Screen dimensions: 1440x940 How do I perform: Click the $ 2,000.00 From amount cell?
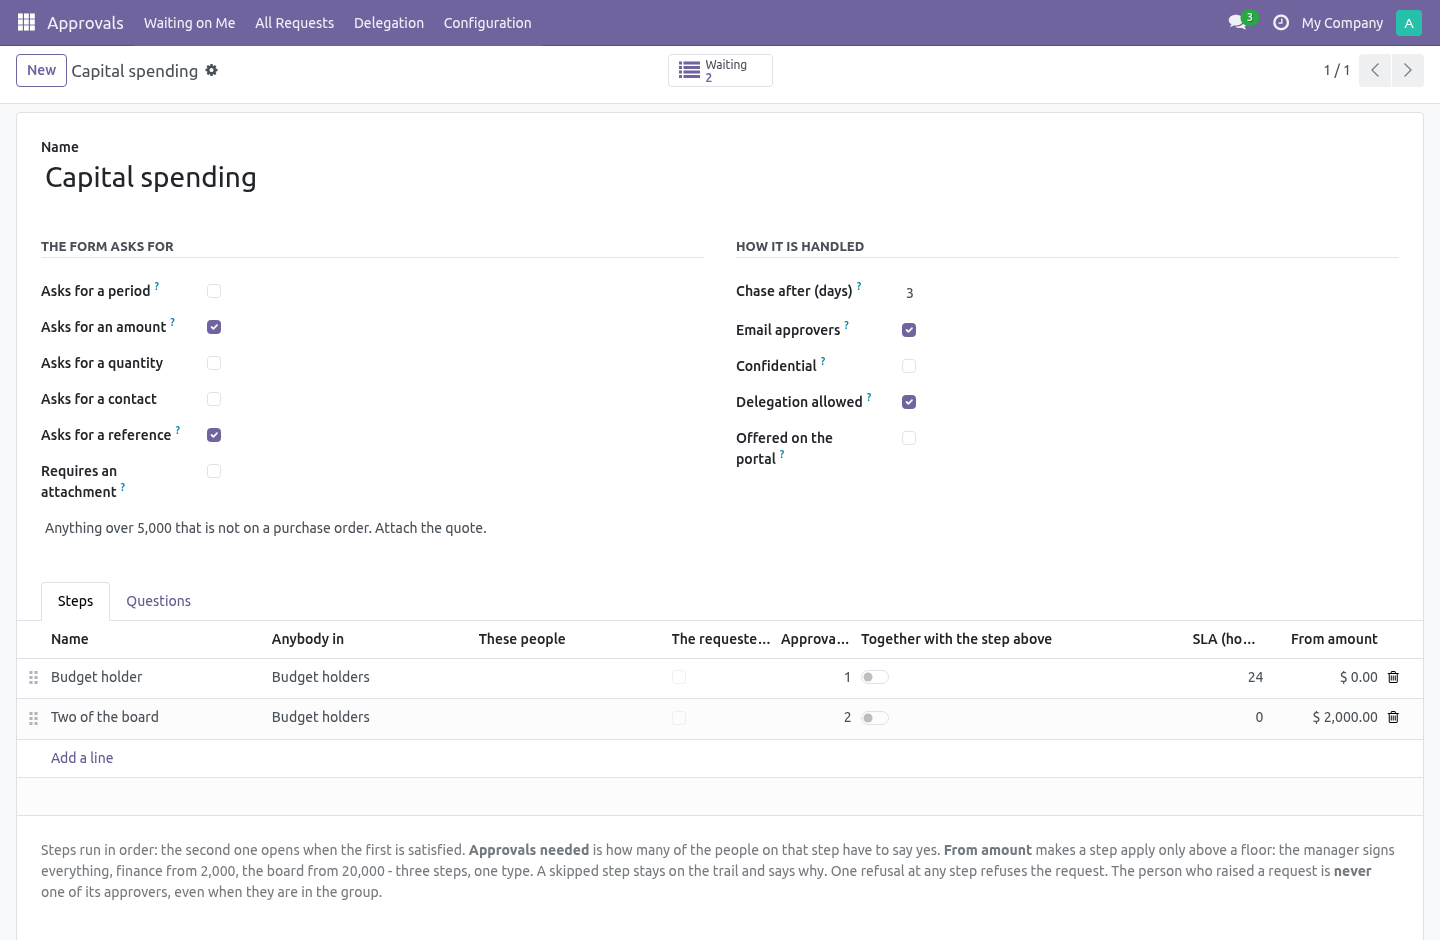pos(1326,717)
